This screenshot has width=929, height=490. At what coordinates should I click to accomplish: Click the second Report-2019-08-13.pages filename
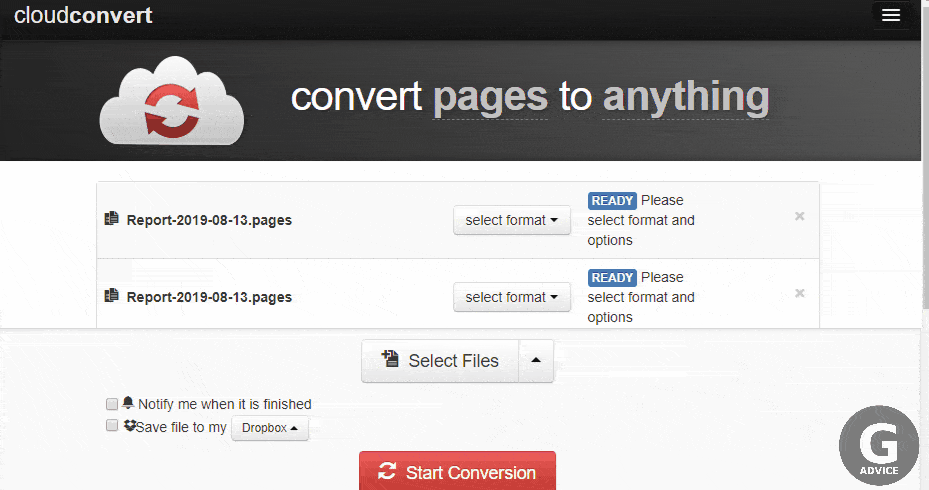pos(209,297)
